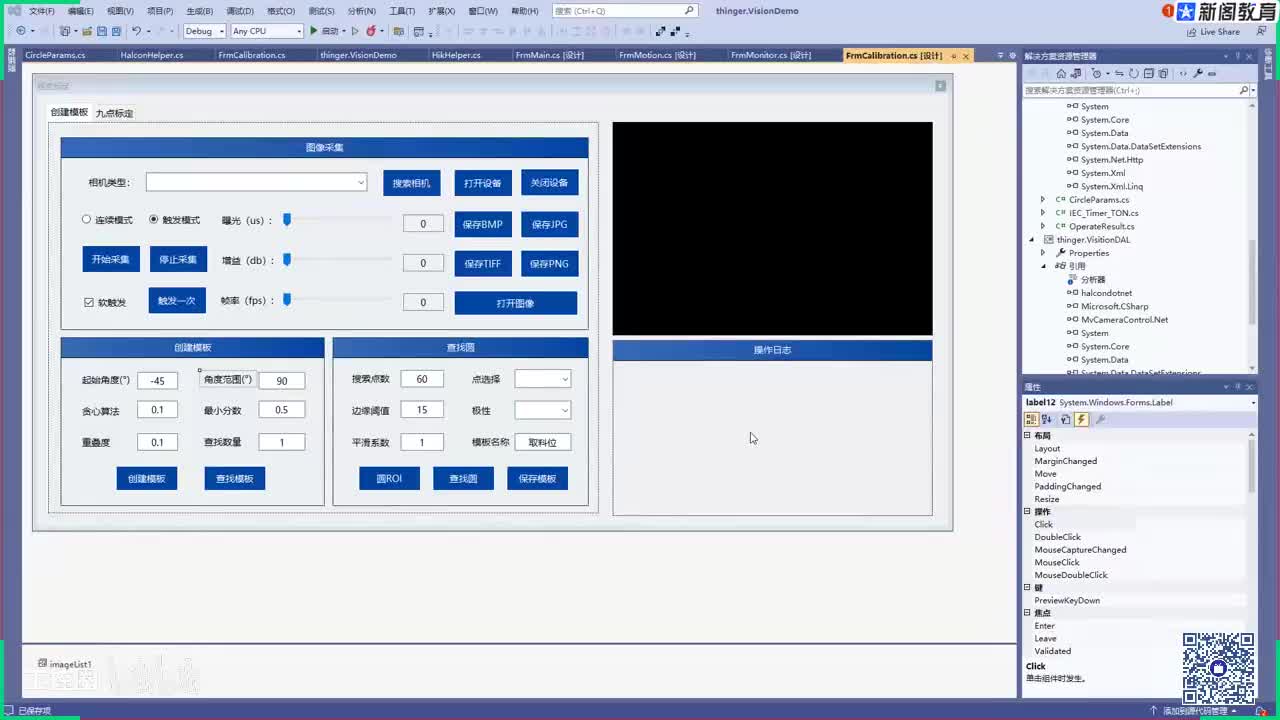Click the Show All Files icon

(1163, 73)
